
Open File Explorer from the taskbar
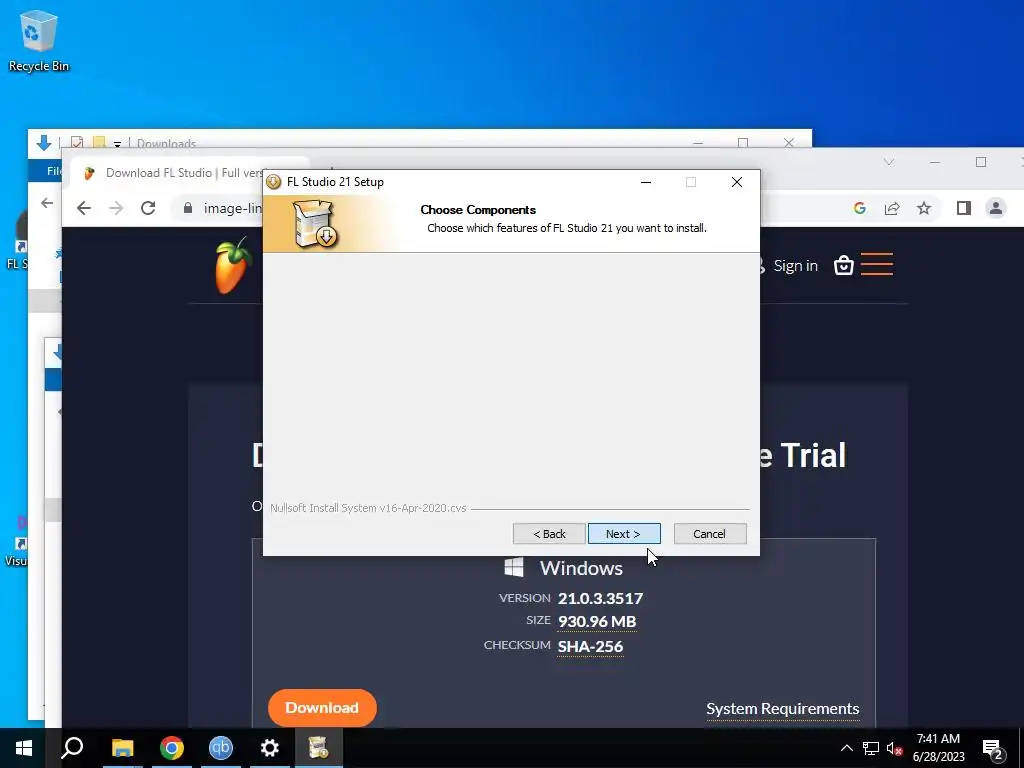(x=122, y=748)
